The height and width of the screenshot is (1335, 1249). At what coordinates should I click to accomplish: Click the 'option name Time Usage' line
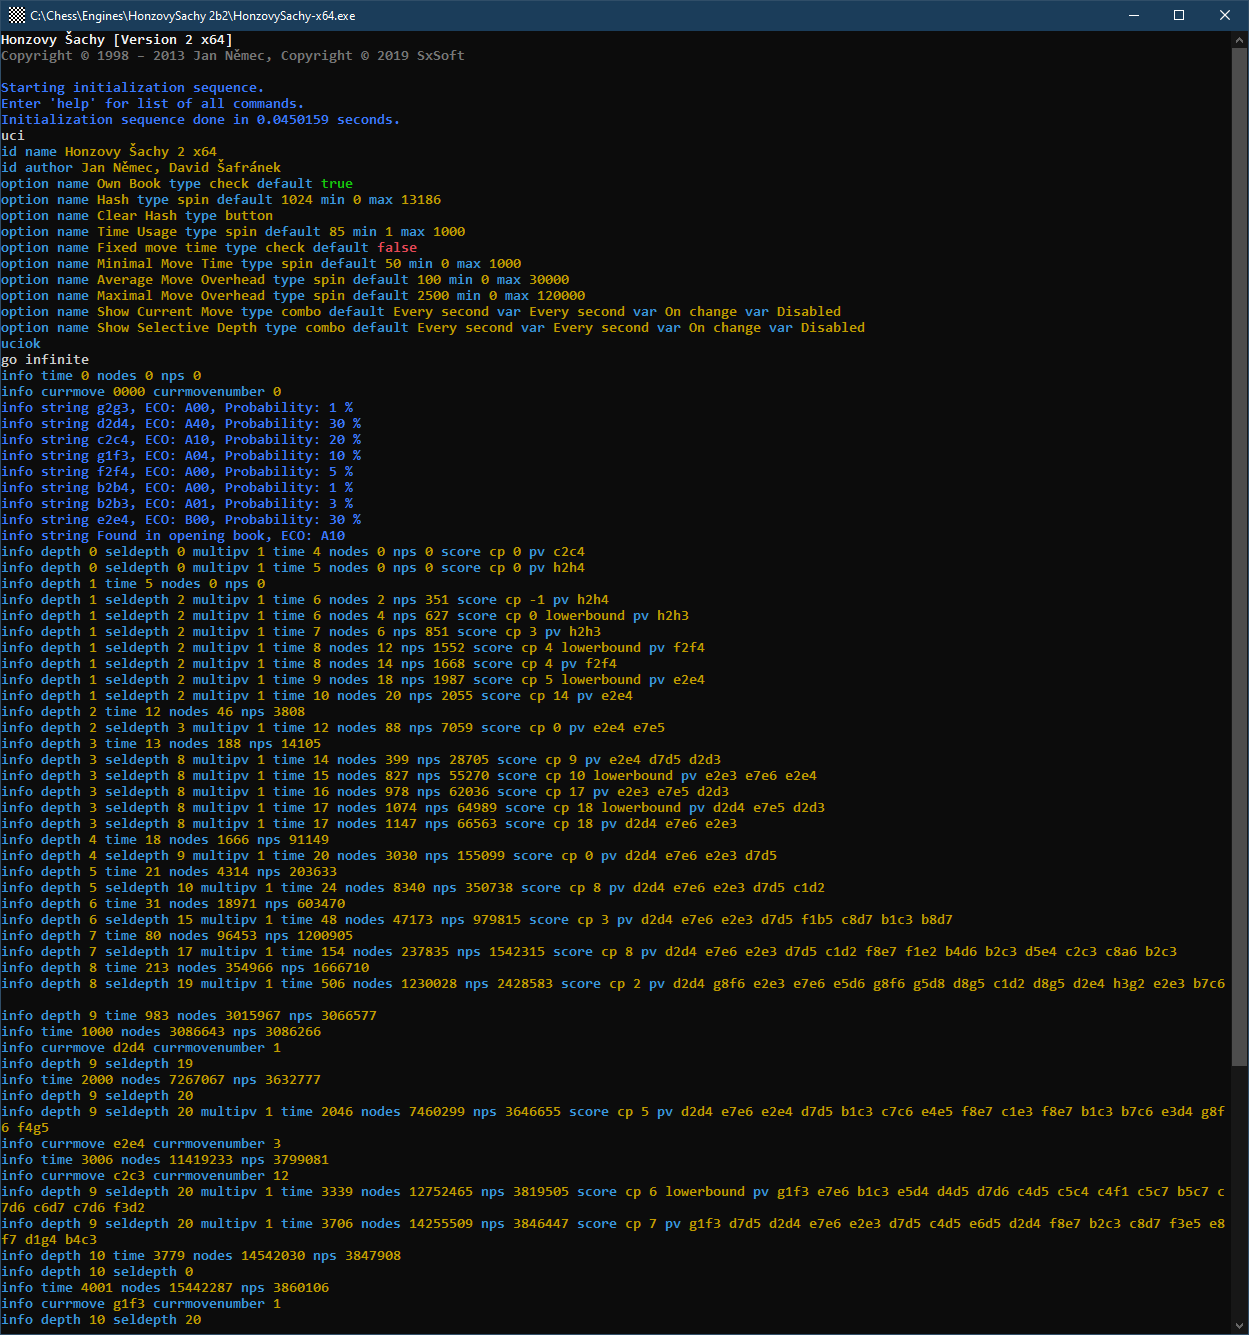pos(233,232)
